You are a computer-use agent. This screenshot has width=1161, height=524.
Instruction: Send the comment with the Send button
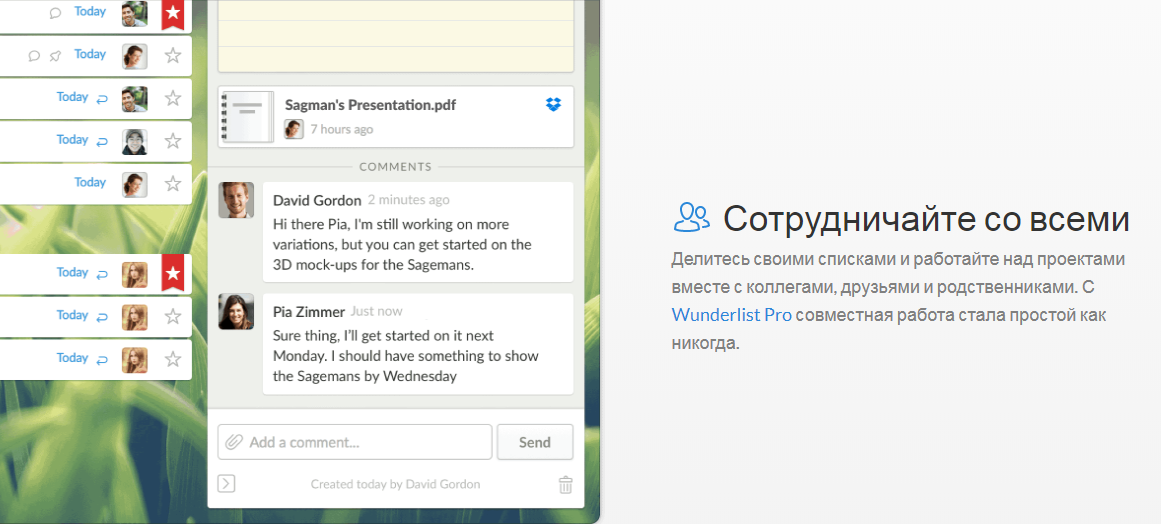point(535,443)
